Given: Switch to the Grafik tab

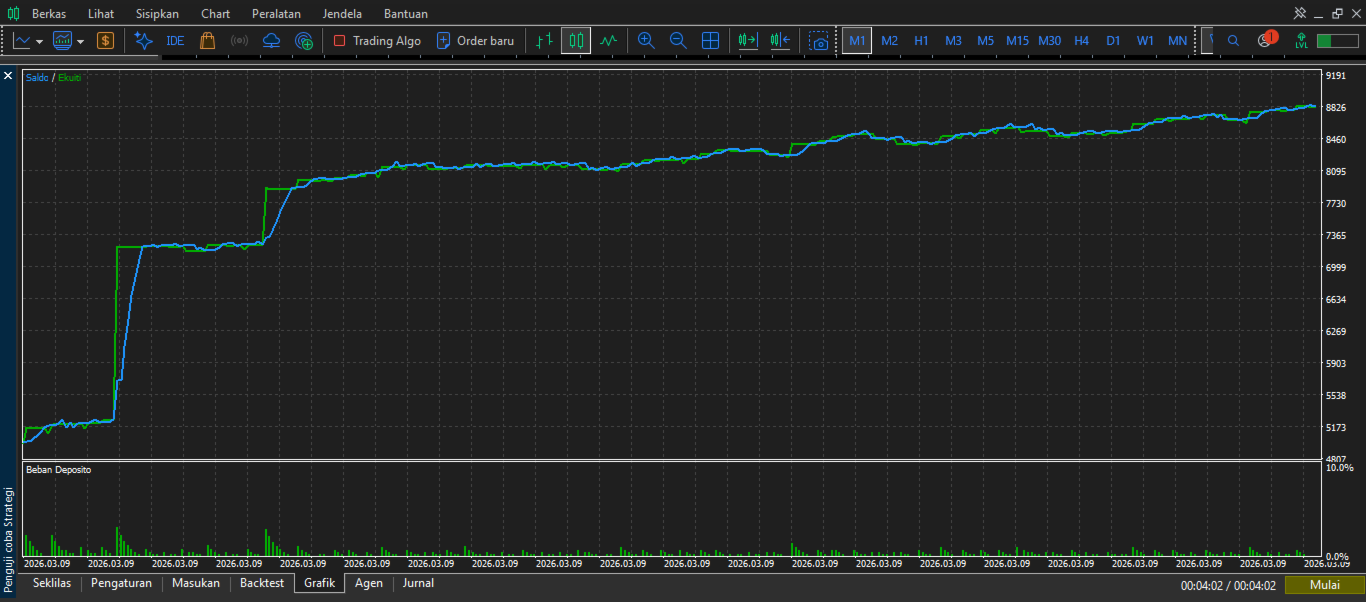Looking at the screenshot, I should pos(320,583).
